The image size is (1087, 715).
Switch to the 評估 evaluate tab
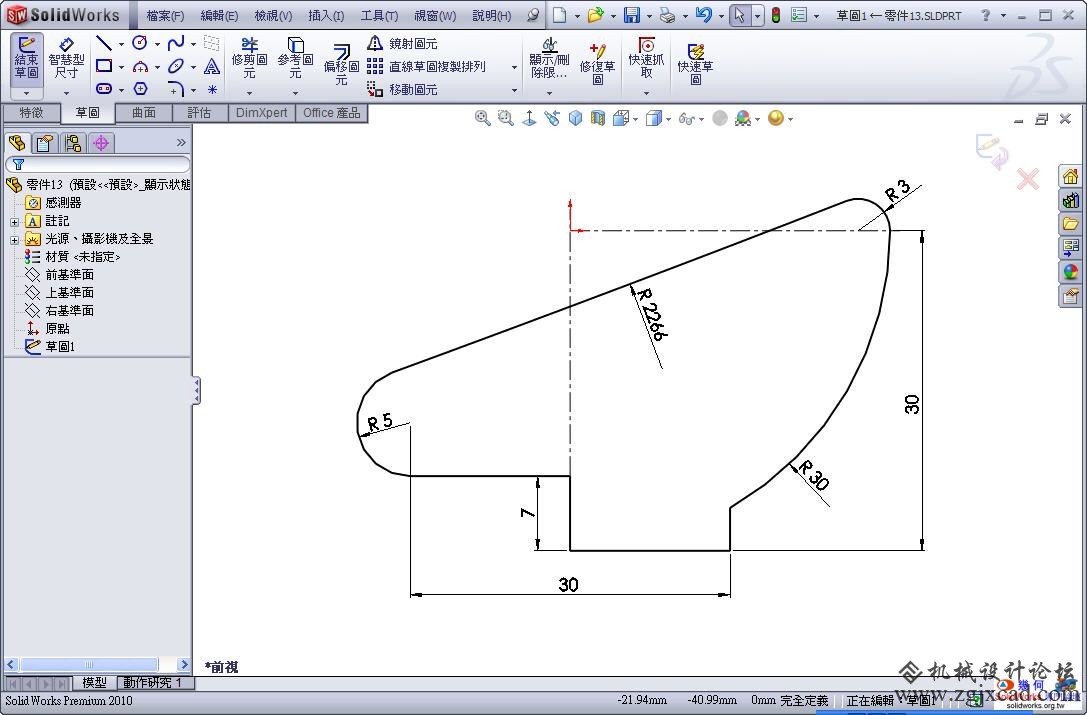(199, 113)
